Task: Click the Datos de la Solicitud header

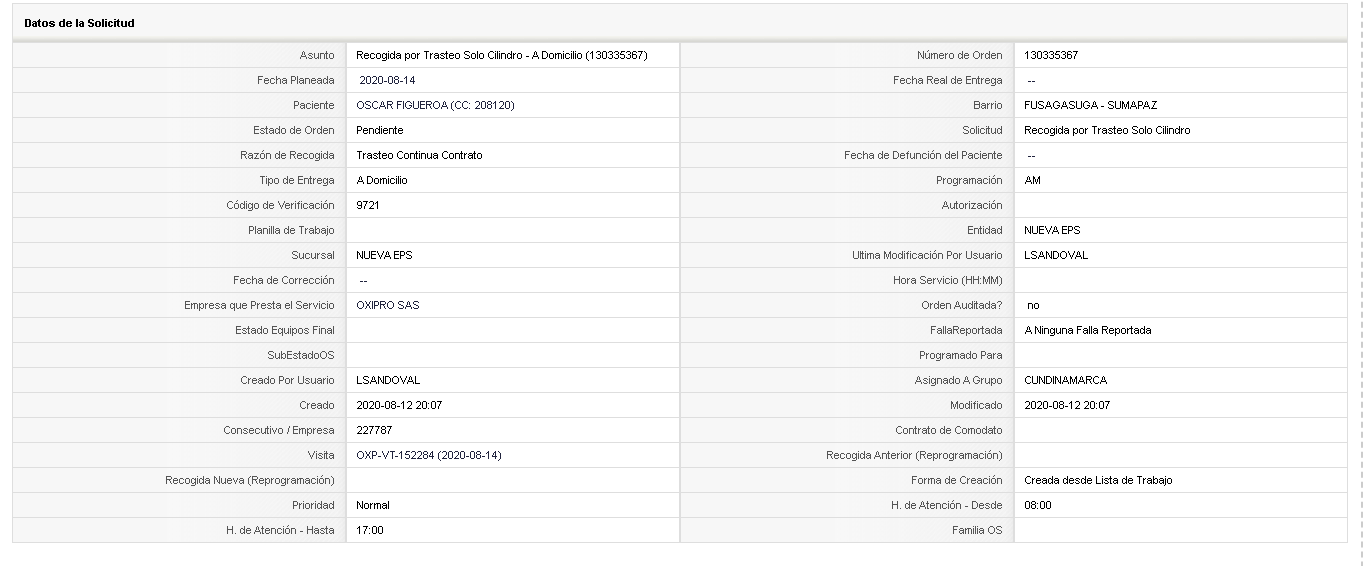Action: [80, 23]
